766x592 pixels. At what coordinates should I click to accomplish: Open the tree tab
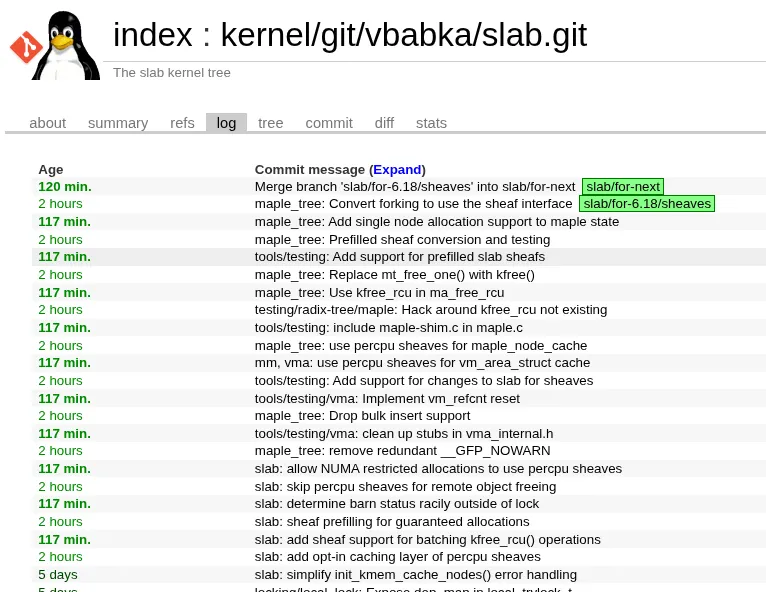[x=270, y=123]
